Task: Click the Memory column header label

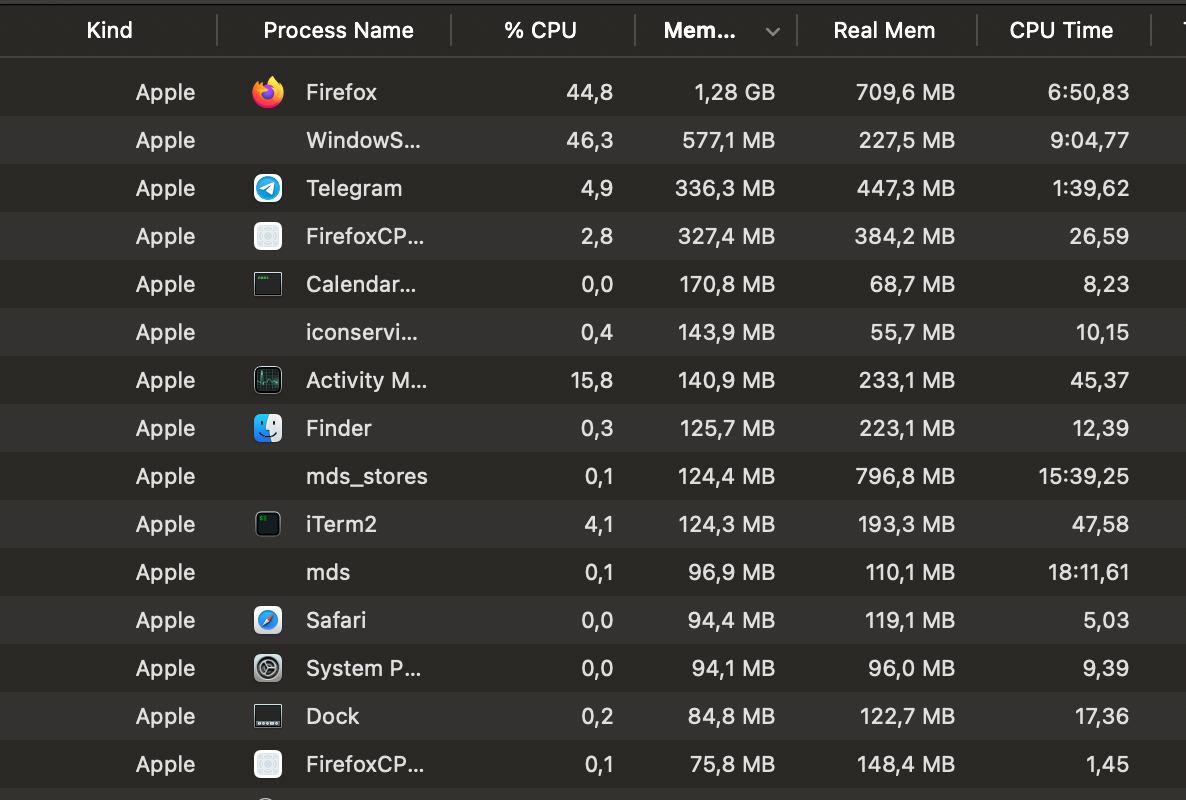Action: [x=699, y=31]
